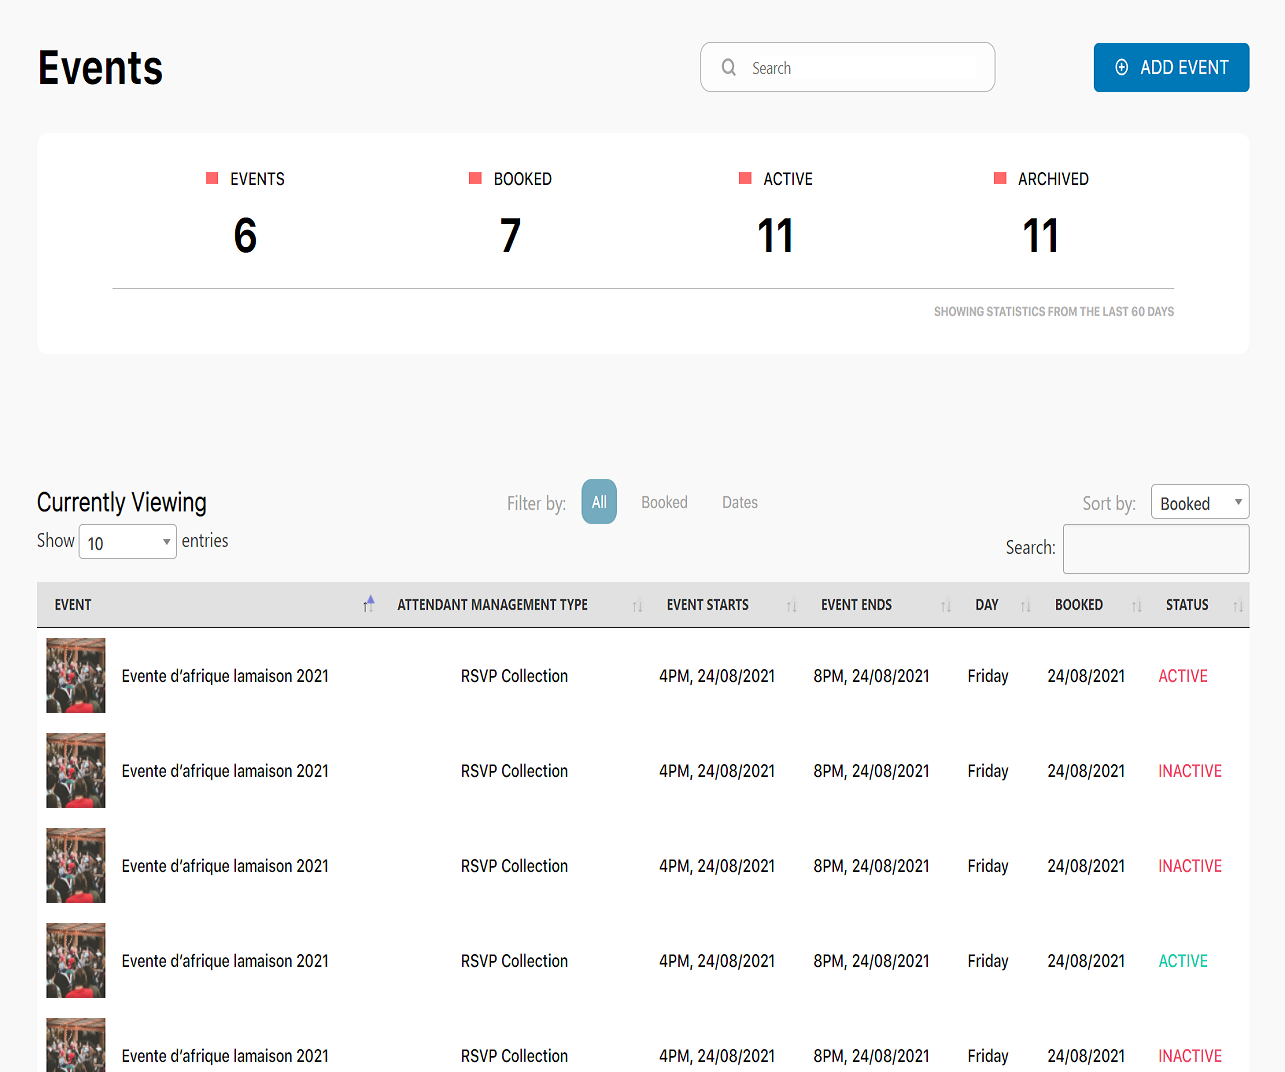Sort by Event Ends column arrows

[946, 605]
